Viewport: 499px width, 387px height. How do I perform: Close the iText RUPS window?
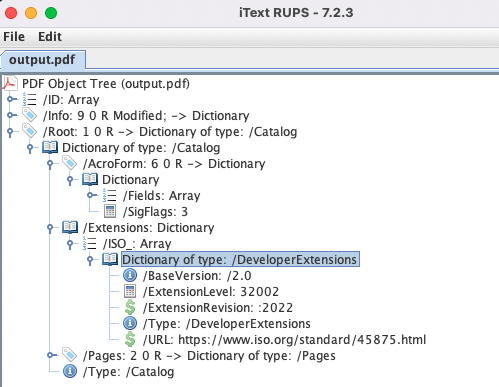tap(11, 13)
